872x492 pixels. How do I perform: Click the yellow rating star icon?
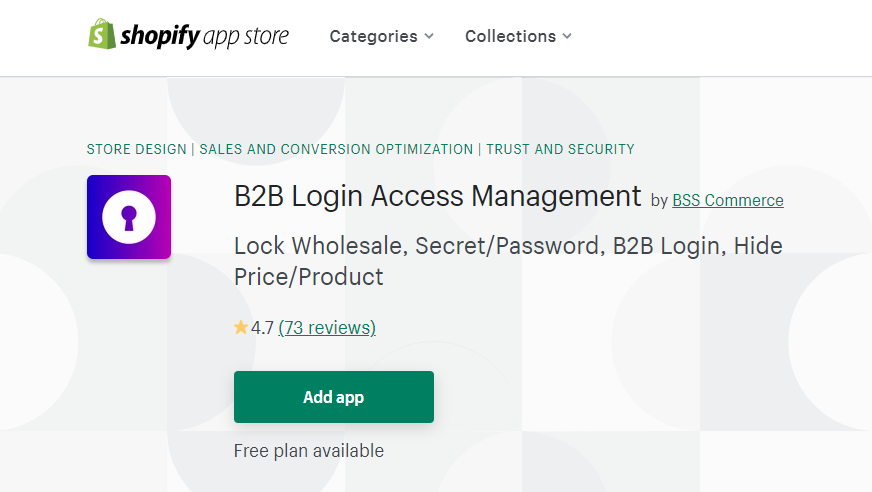tap(241, 327)
